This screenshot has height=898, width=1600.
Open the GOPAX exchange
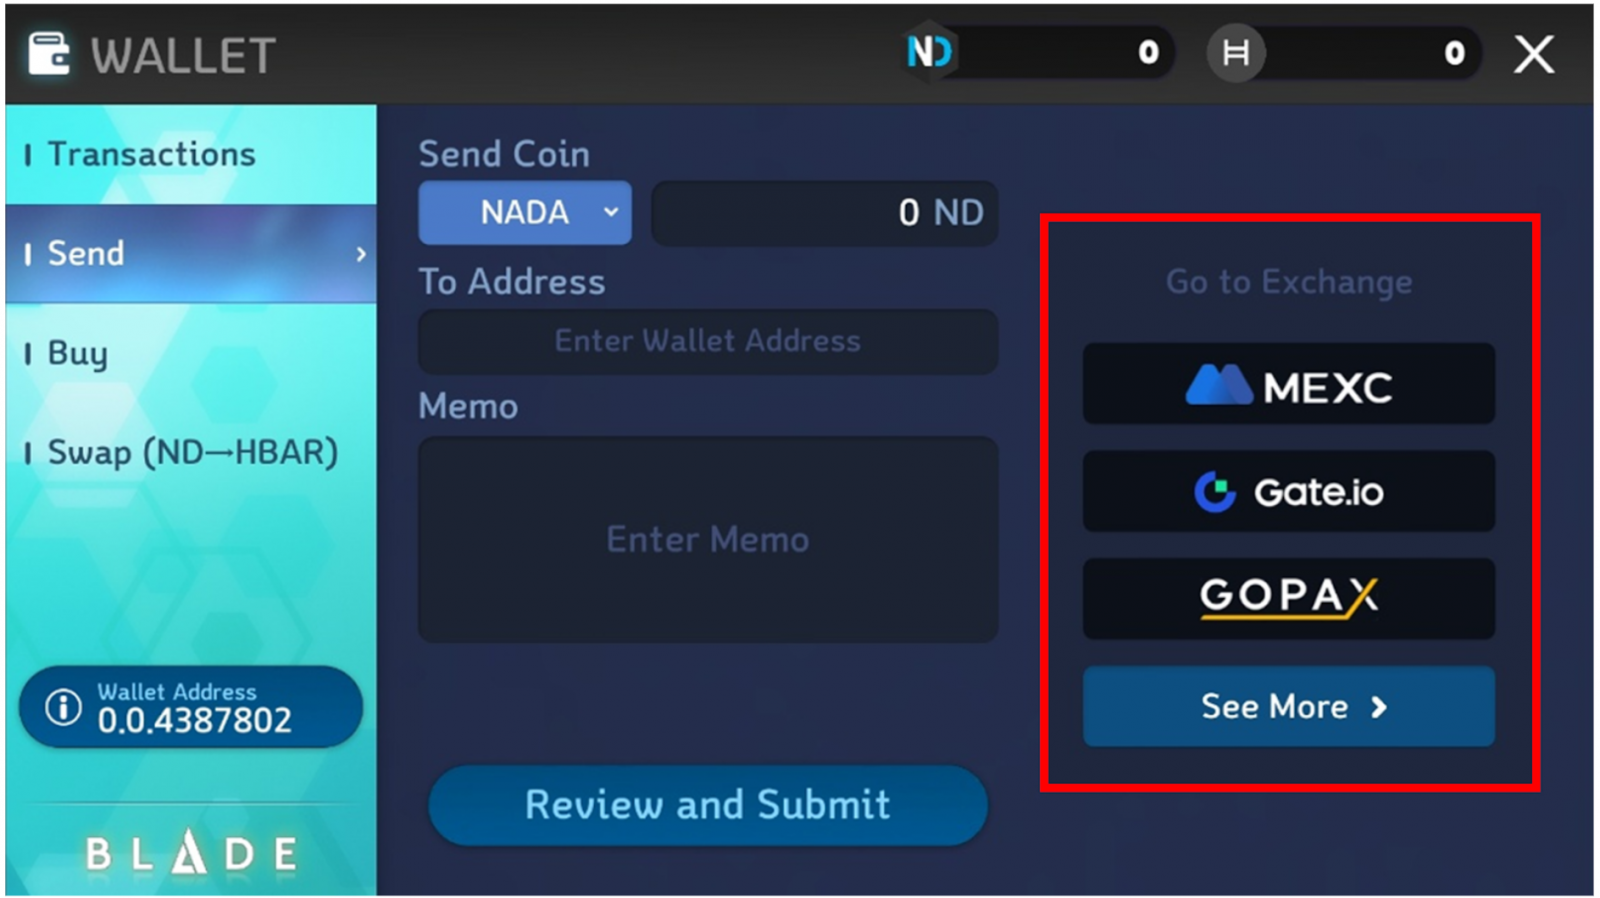[x=1288, y=598]
